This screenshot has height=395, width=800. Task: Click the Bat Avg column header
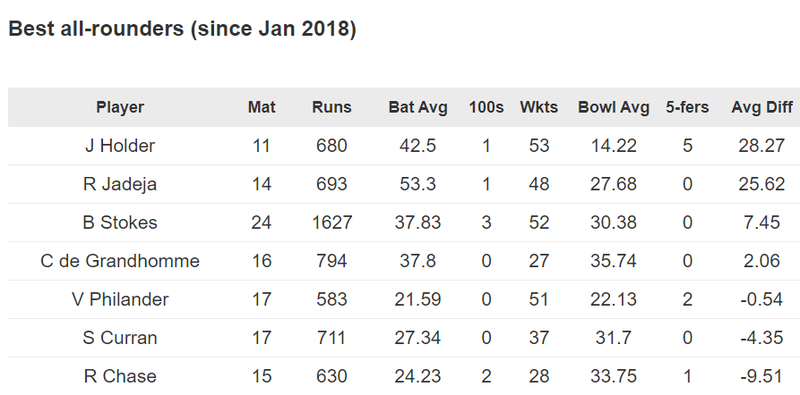pyautogui.click(x=418, y=107)
